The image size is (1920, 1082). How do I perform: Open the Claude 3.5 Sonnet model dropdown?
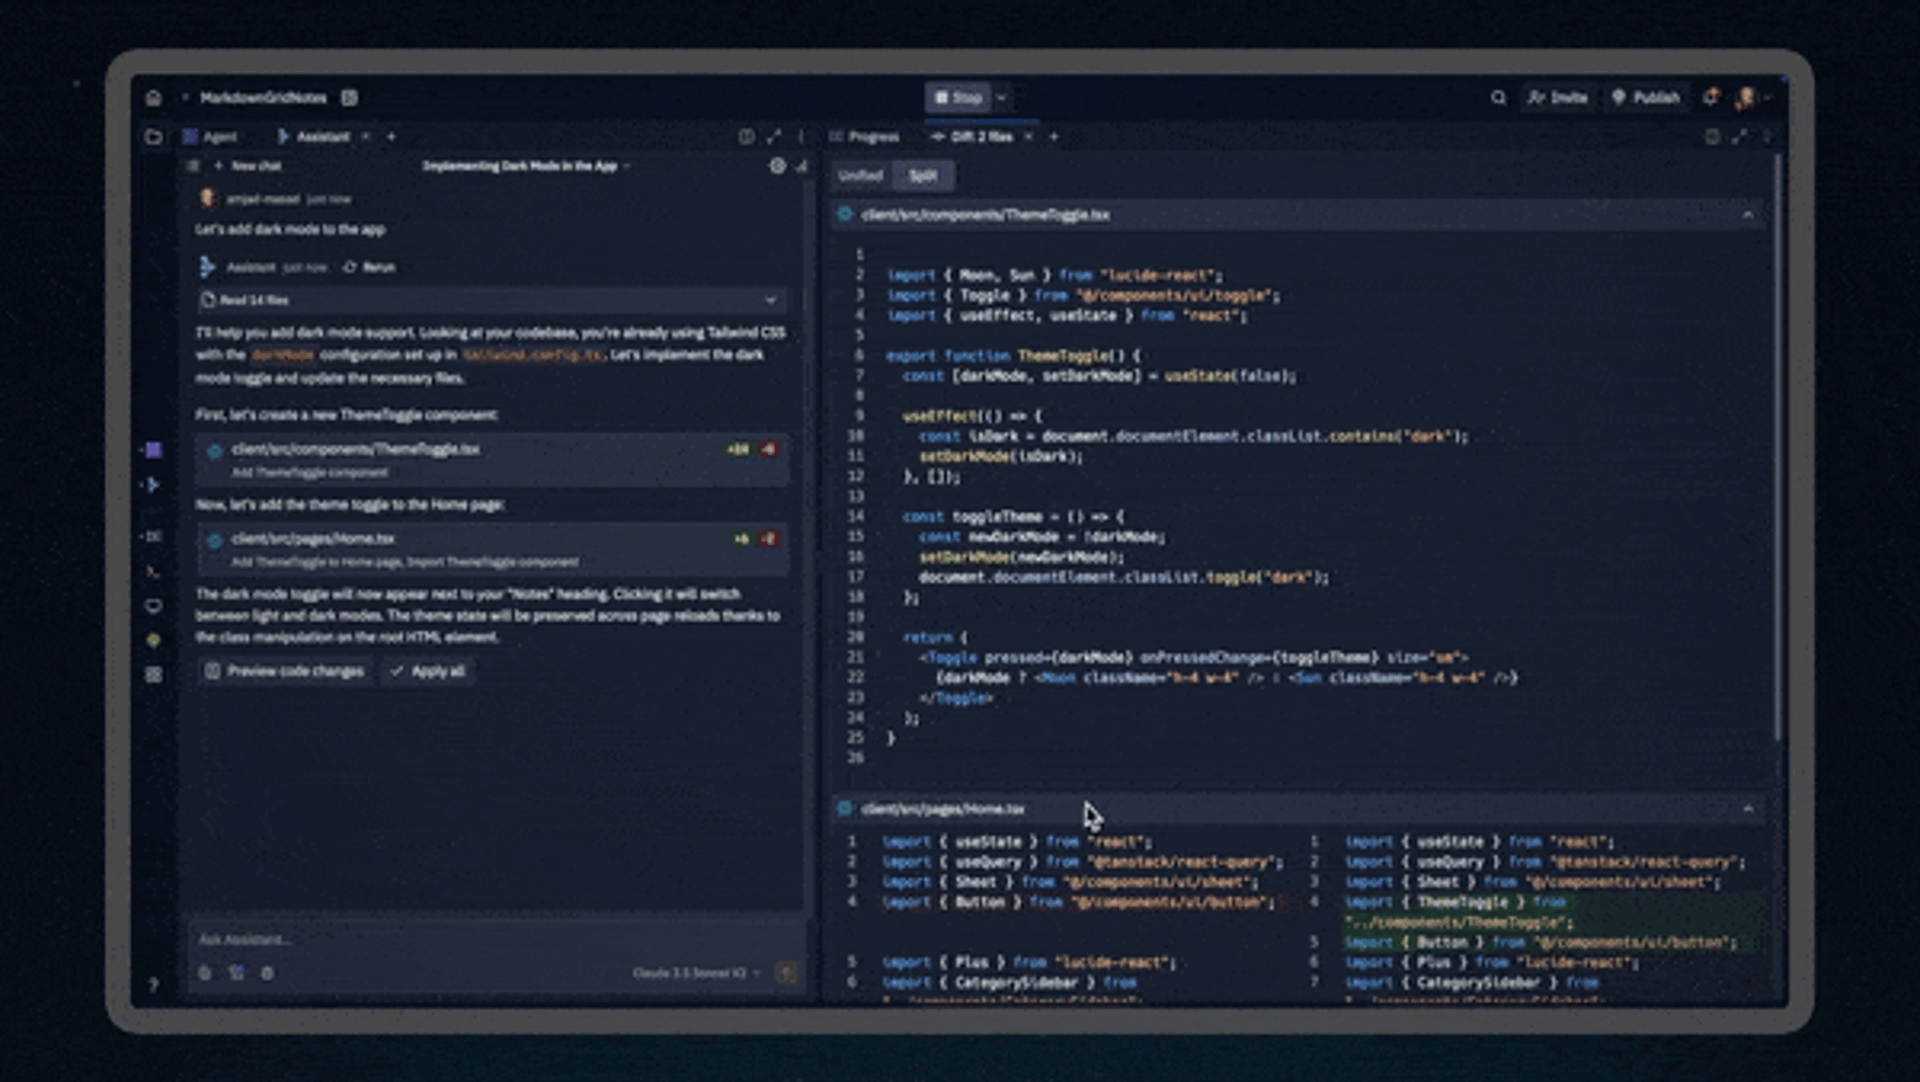[697, 973]
